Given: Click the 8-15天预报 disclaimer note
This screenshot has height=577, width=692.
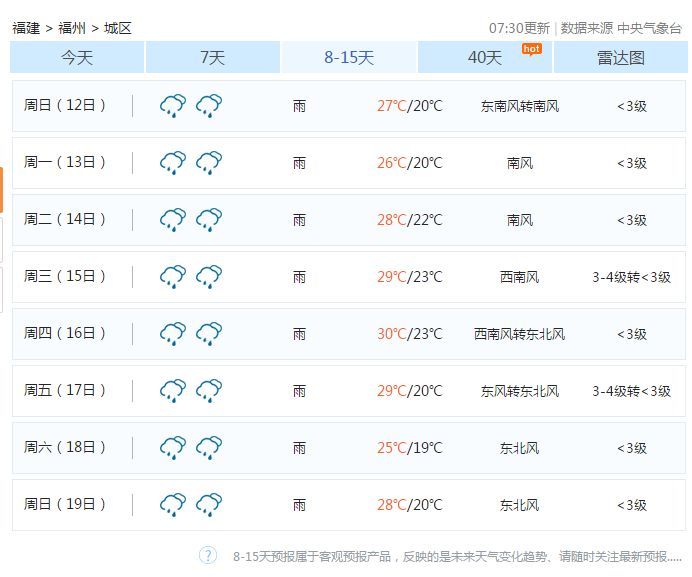Looking at the screenshot, I should (x=457, y=556).
